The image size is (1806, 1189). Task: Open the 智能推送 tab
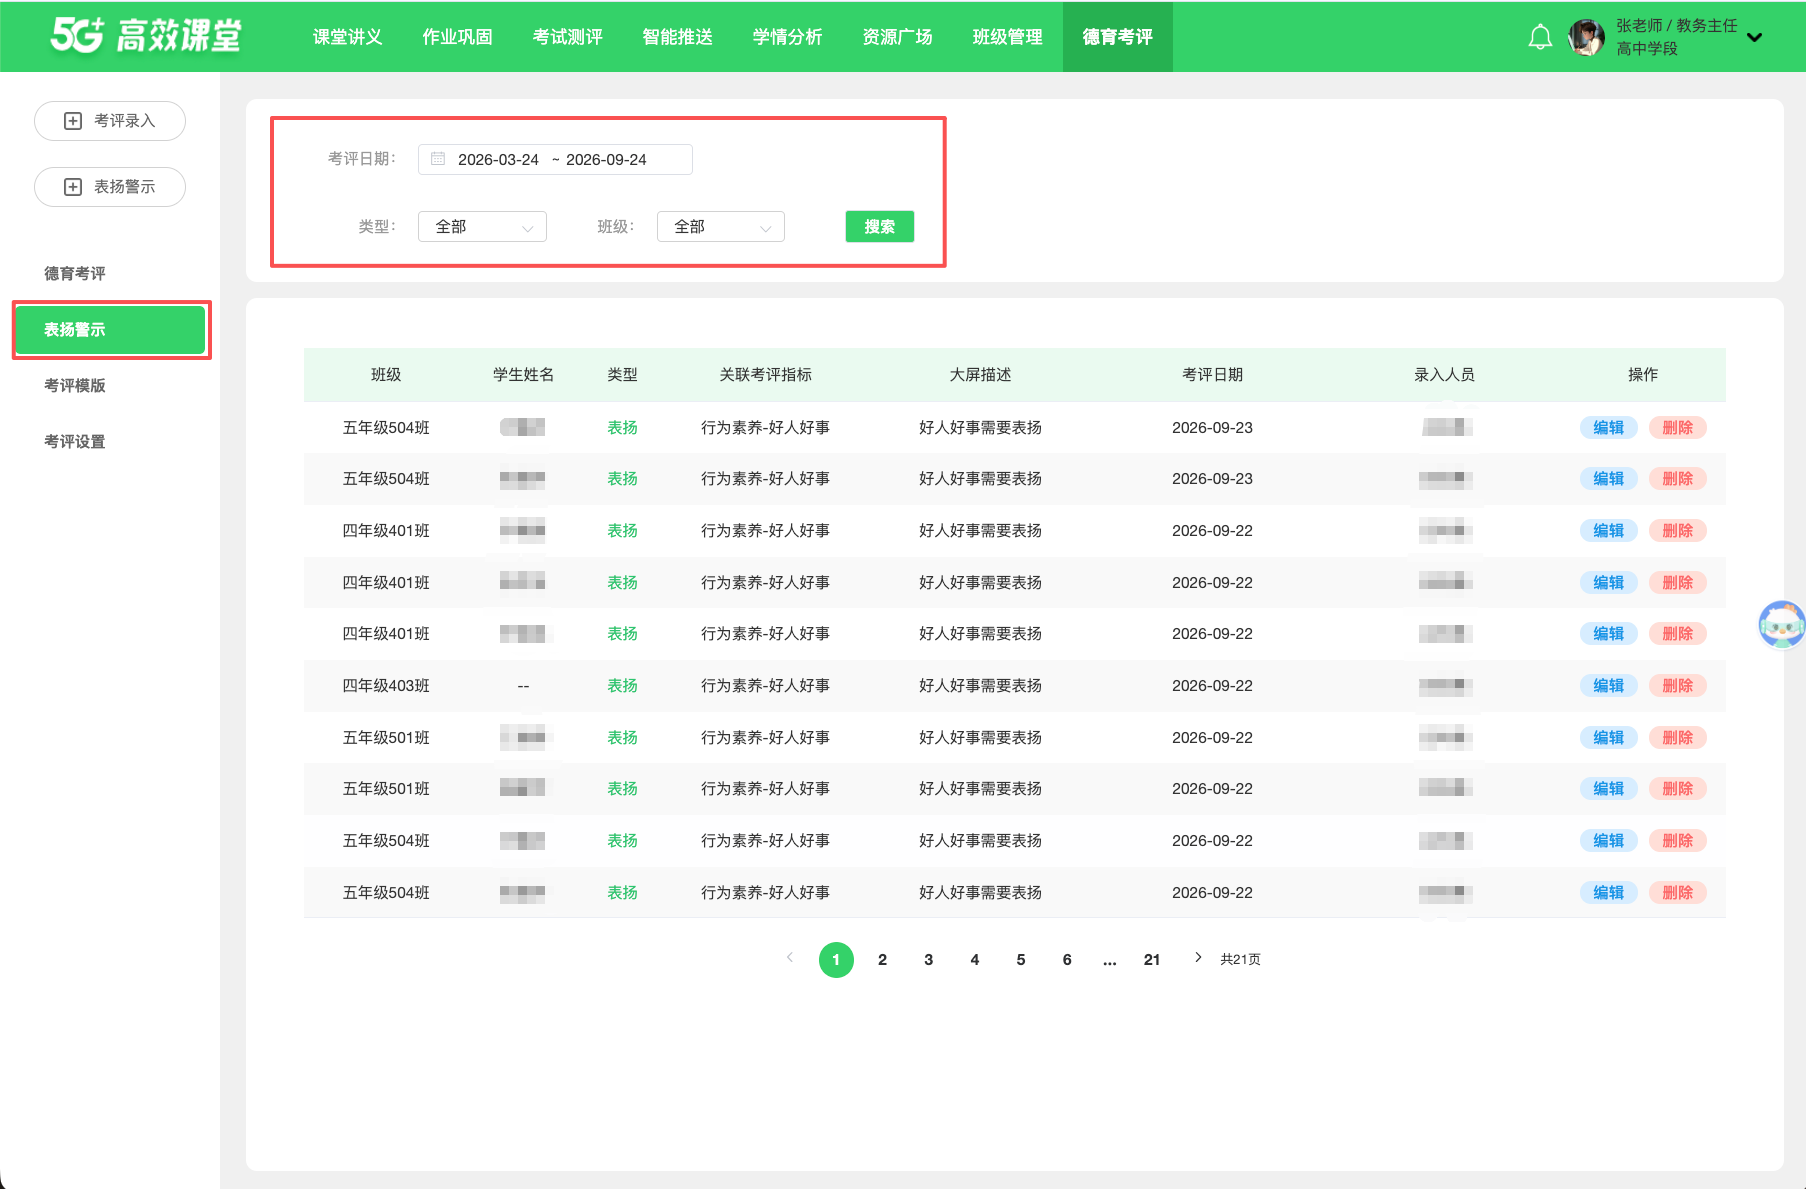[678, 37]
